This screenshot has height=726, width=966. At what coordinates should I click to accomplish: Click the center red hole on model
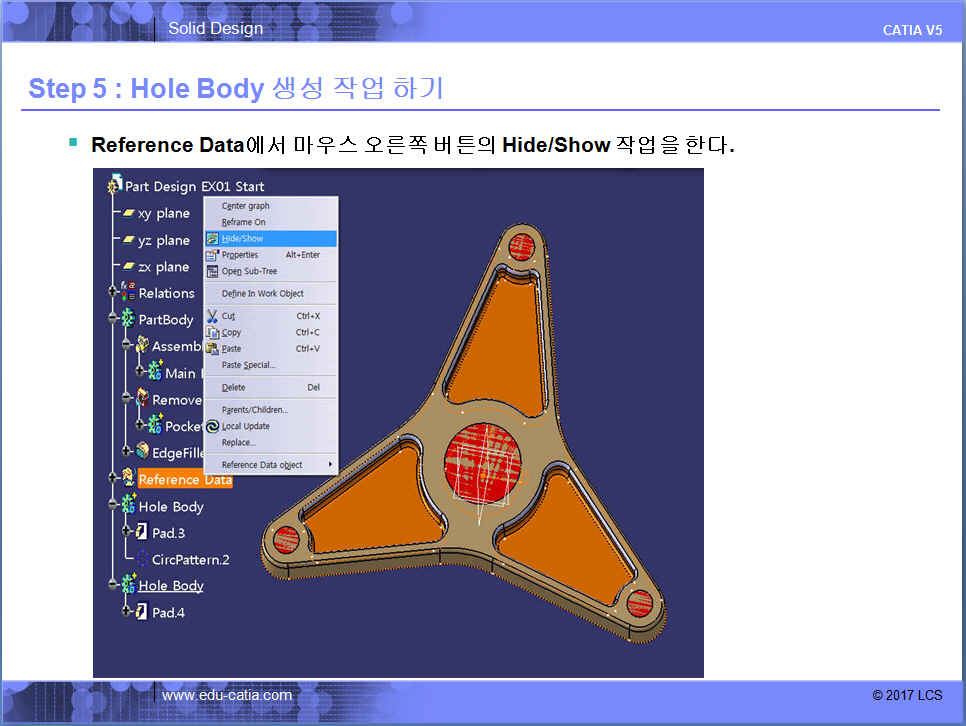pyautogui.click(x=484, y=463)
